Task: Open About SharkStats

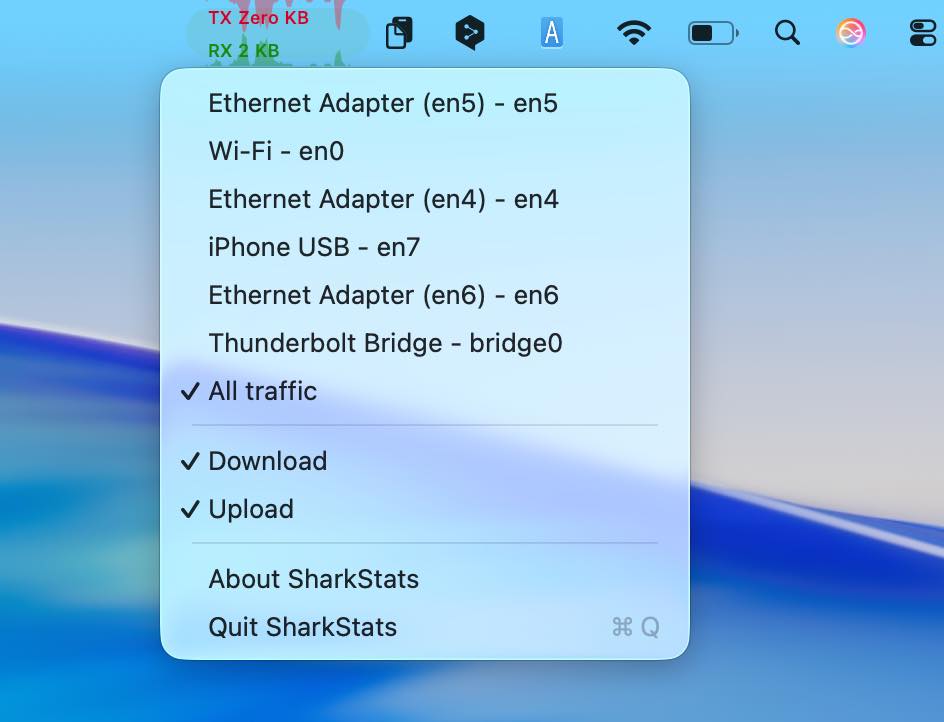Action: click(424, 579)
